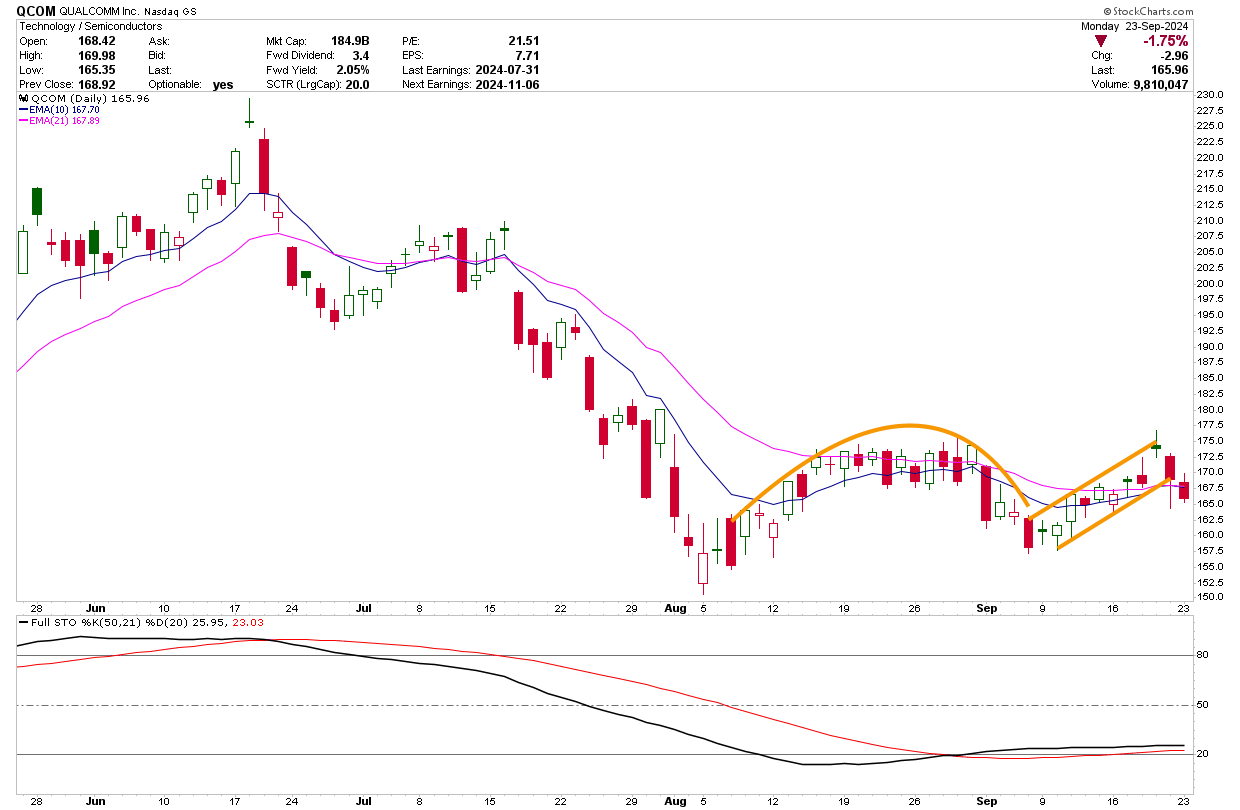
Task: Click the lower orange channel trendline
Action: click(1110, 515)
